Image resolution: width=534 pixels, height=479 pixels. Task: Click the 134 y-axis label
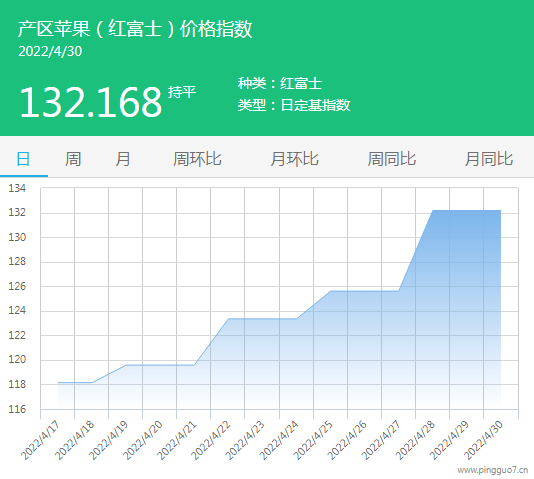(x=17, y=188)
